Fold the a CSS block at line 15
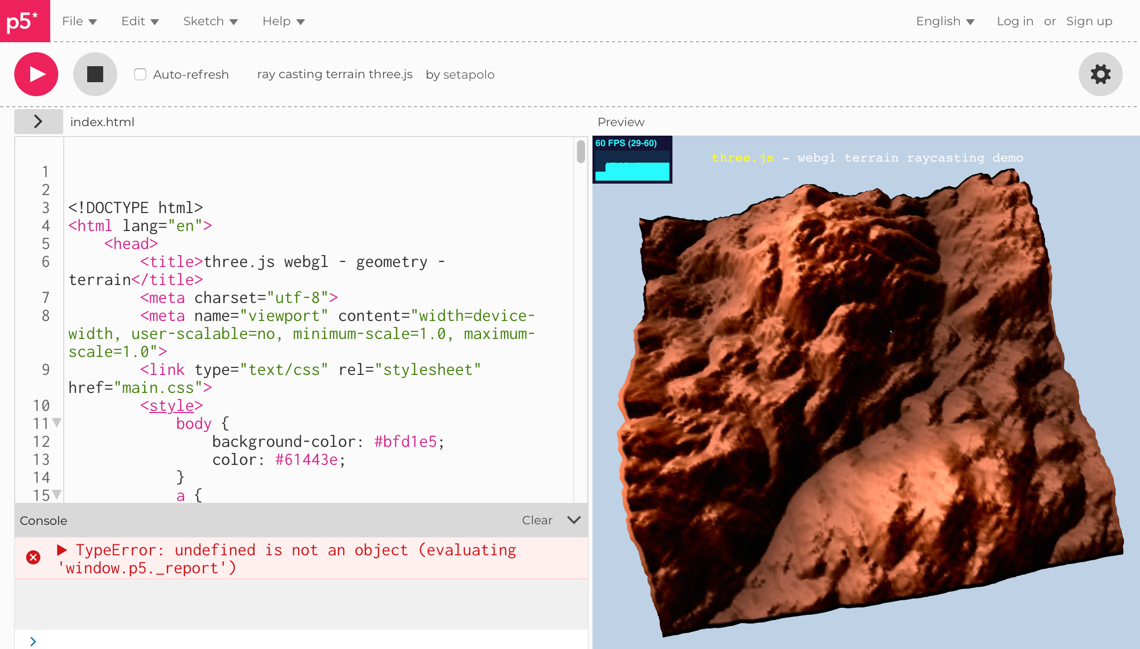This screenshot has height=649, width=1140. [57, 495]
